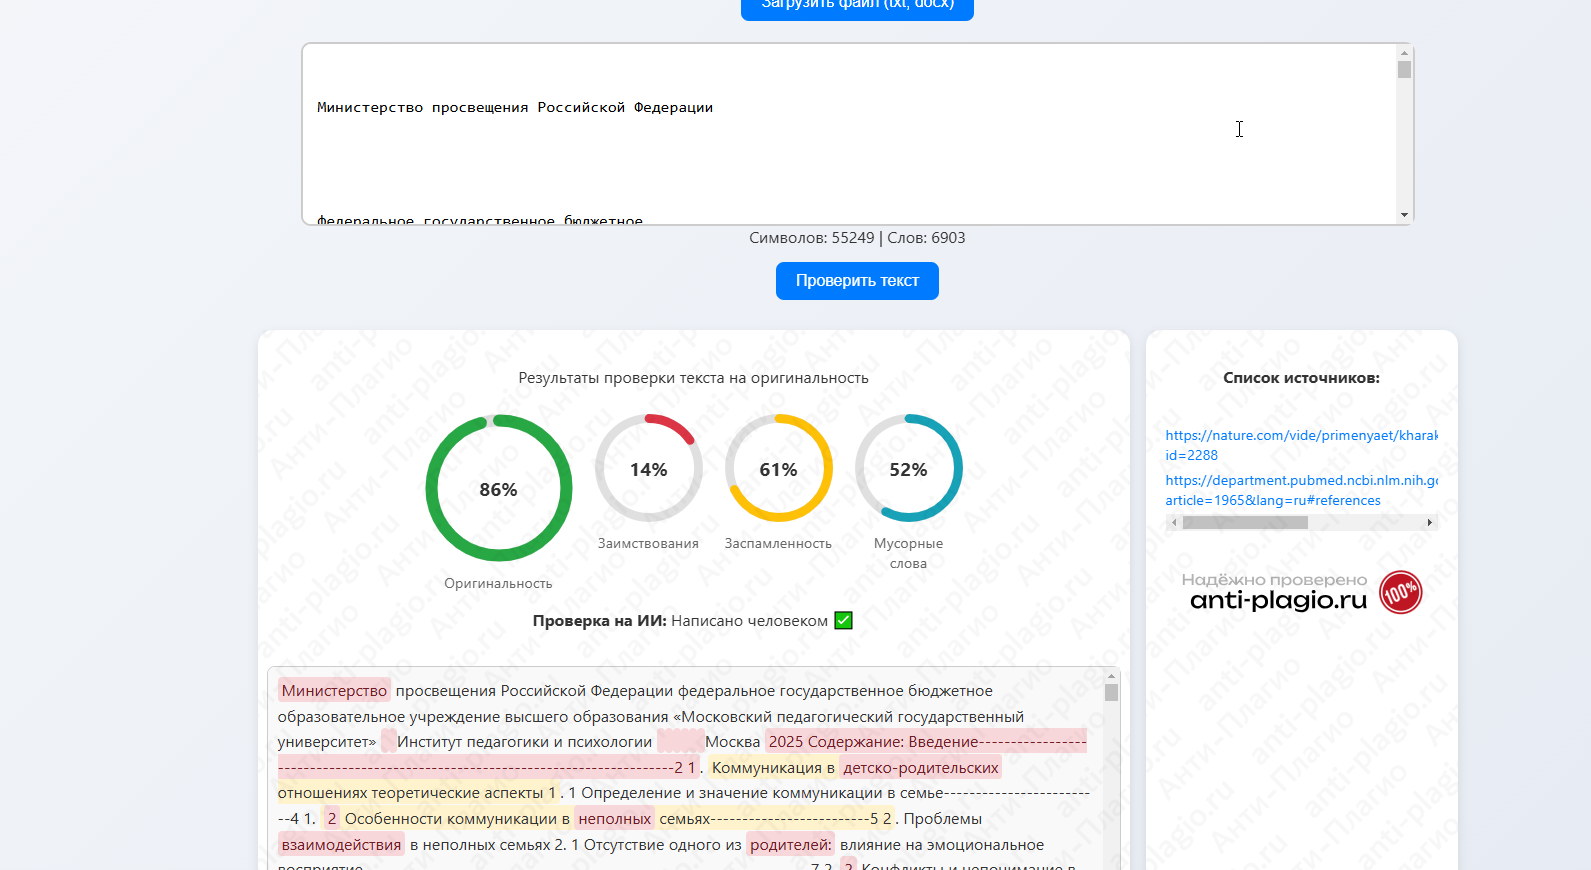Click the red 100% stamp icon

[x=1400, y=592]
